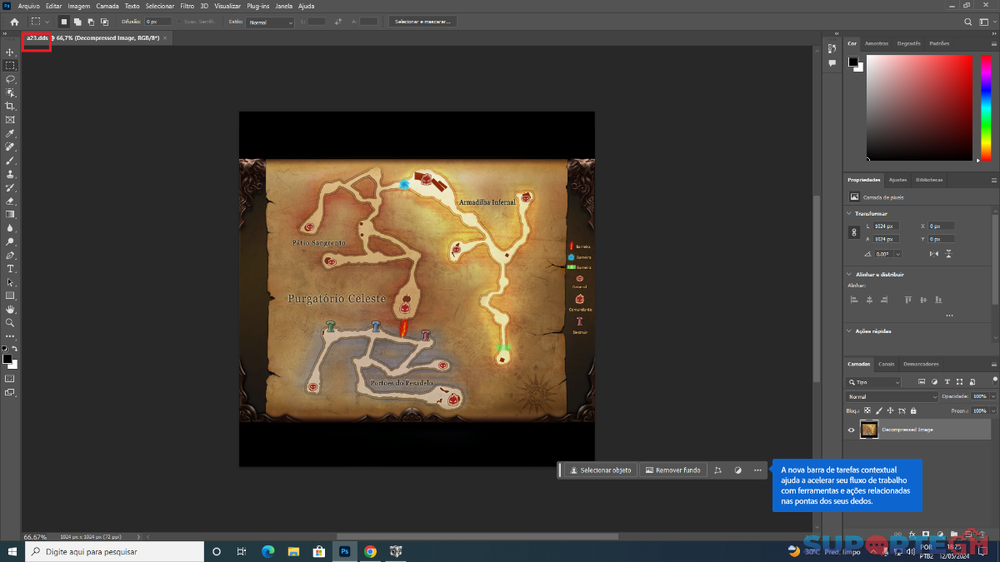The image size is (1000, 562).
Task: Click the Selecionar objeto button
Action: tap(600, 470)
